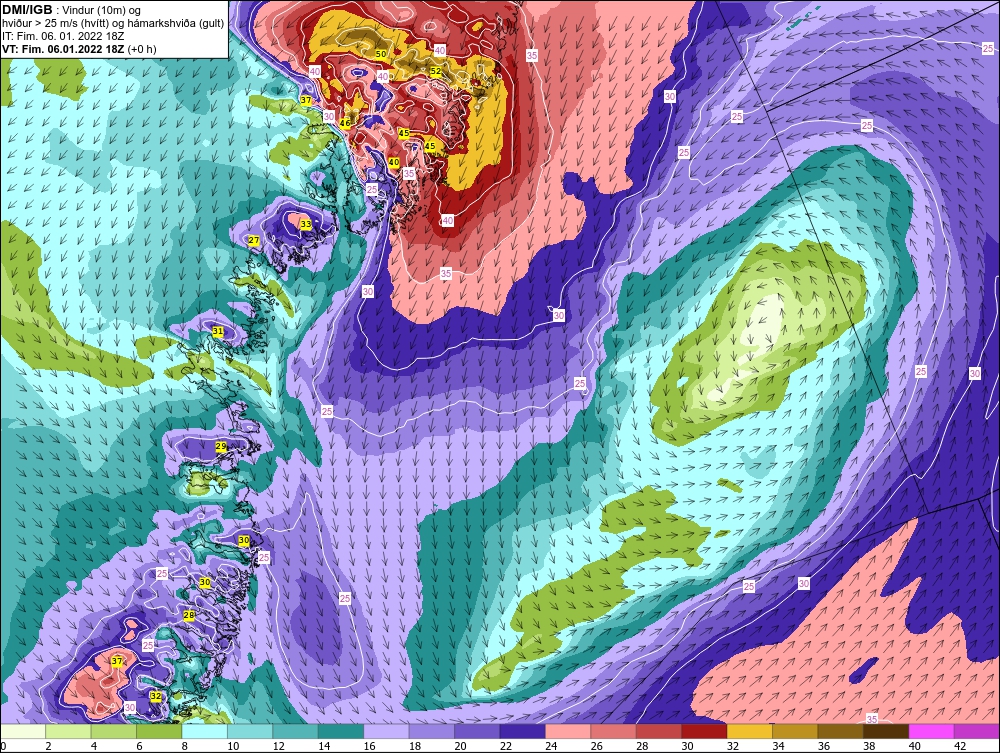Click the 6–8 m/s olive green legend swatch
1000x753 pixels.
point(159,731)
